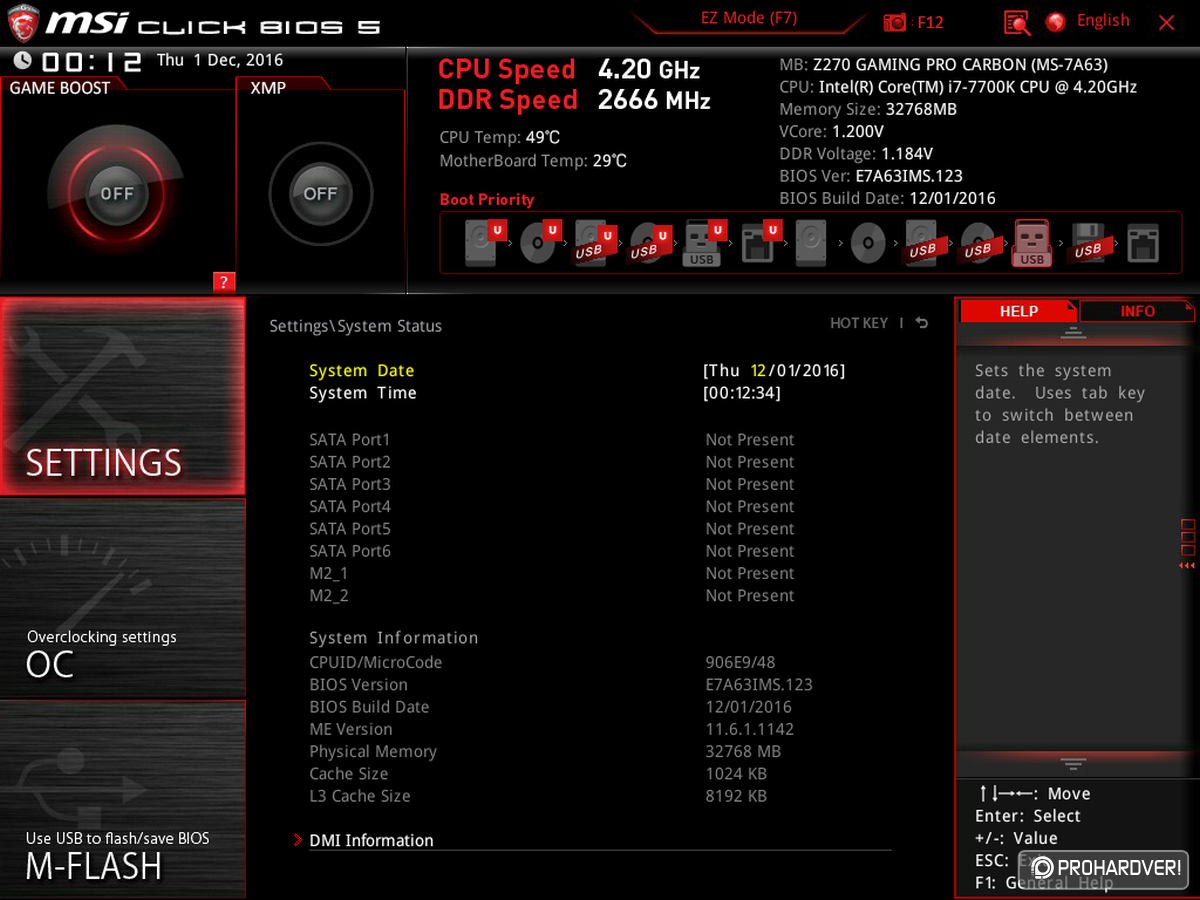Expand the DMI Information submenu
The image size is (1200, 900).
coord(371,841)
